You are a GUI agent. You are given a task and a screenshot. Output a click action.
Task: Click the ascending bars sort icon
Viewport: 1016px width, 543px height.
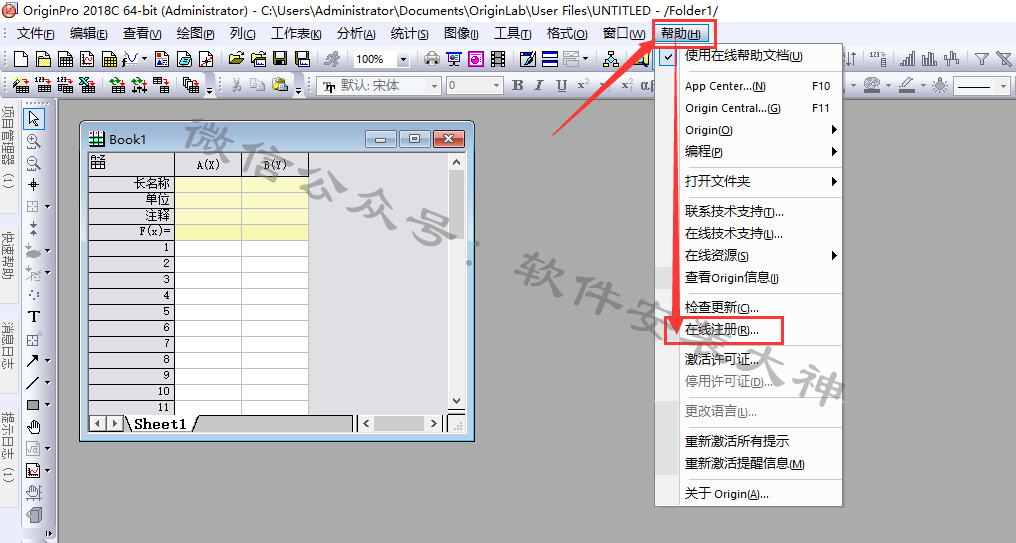tap(908, 60)
